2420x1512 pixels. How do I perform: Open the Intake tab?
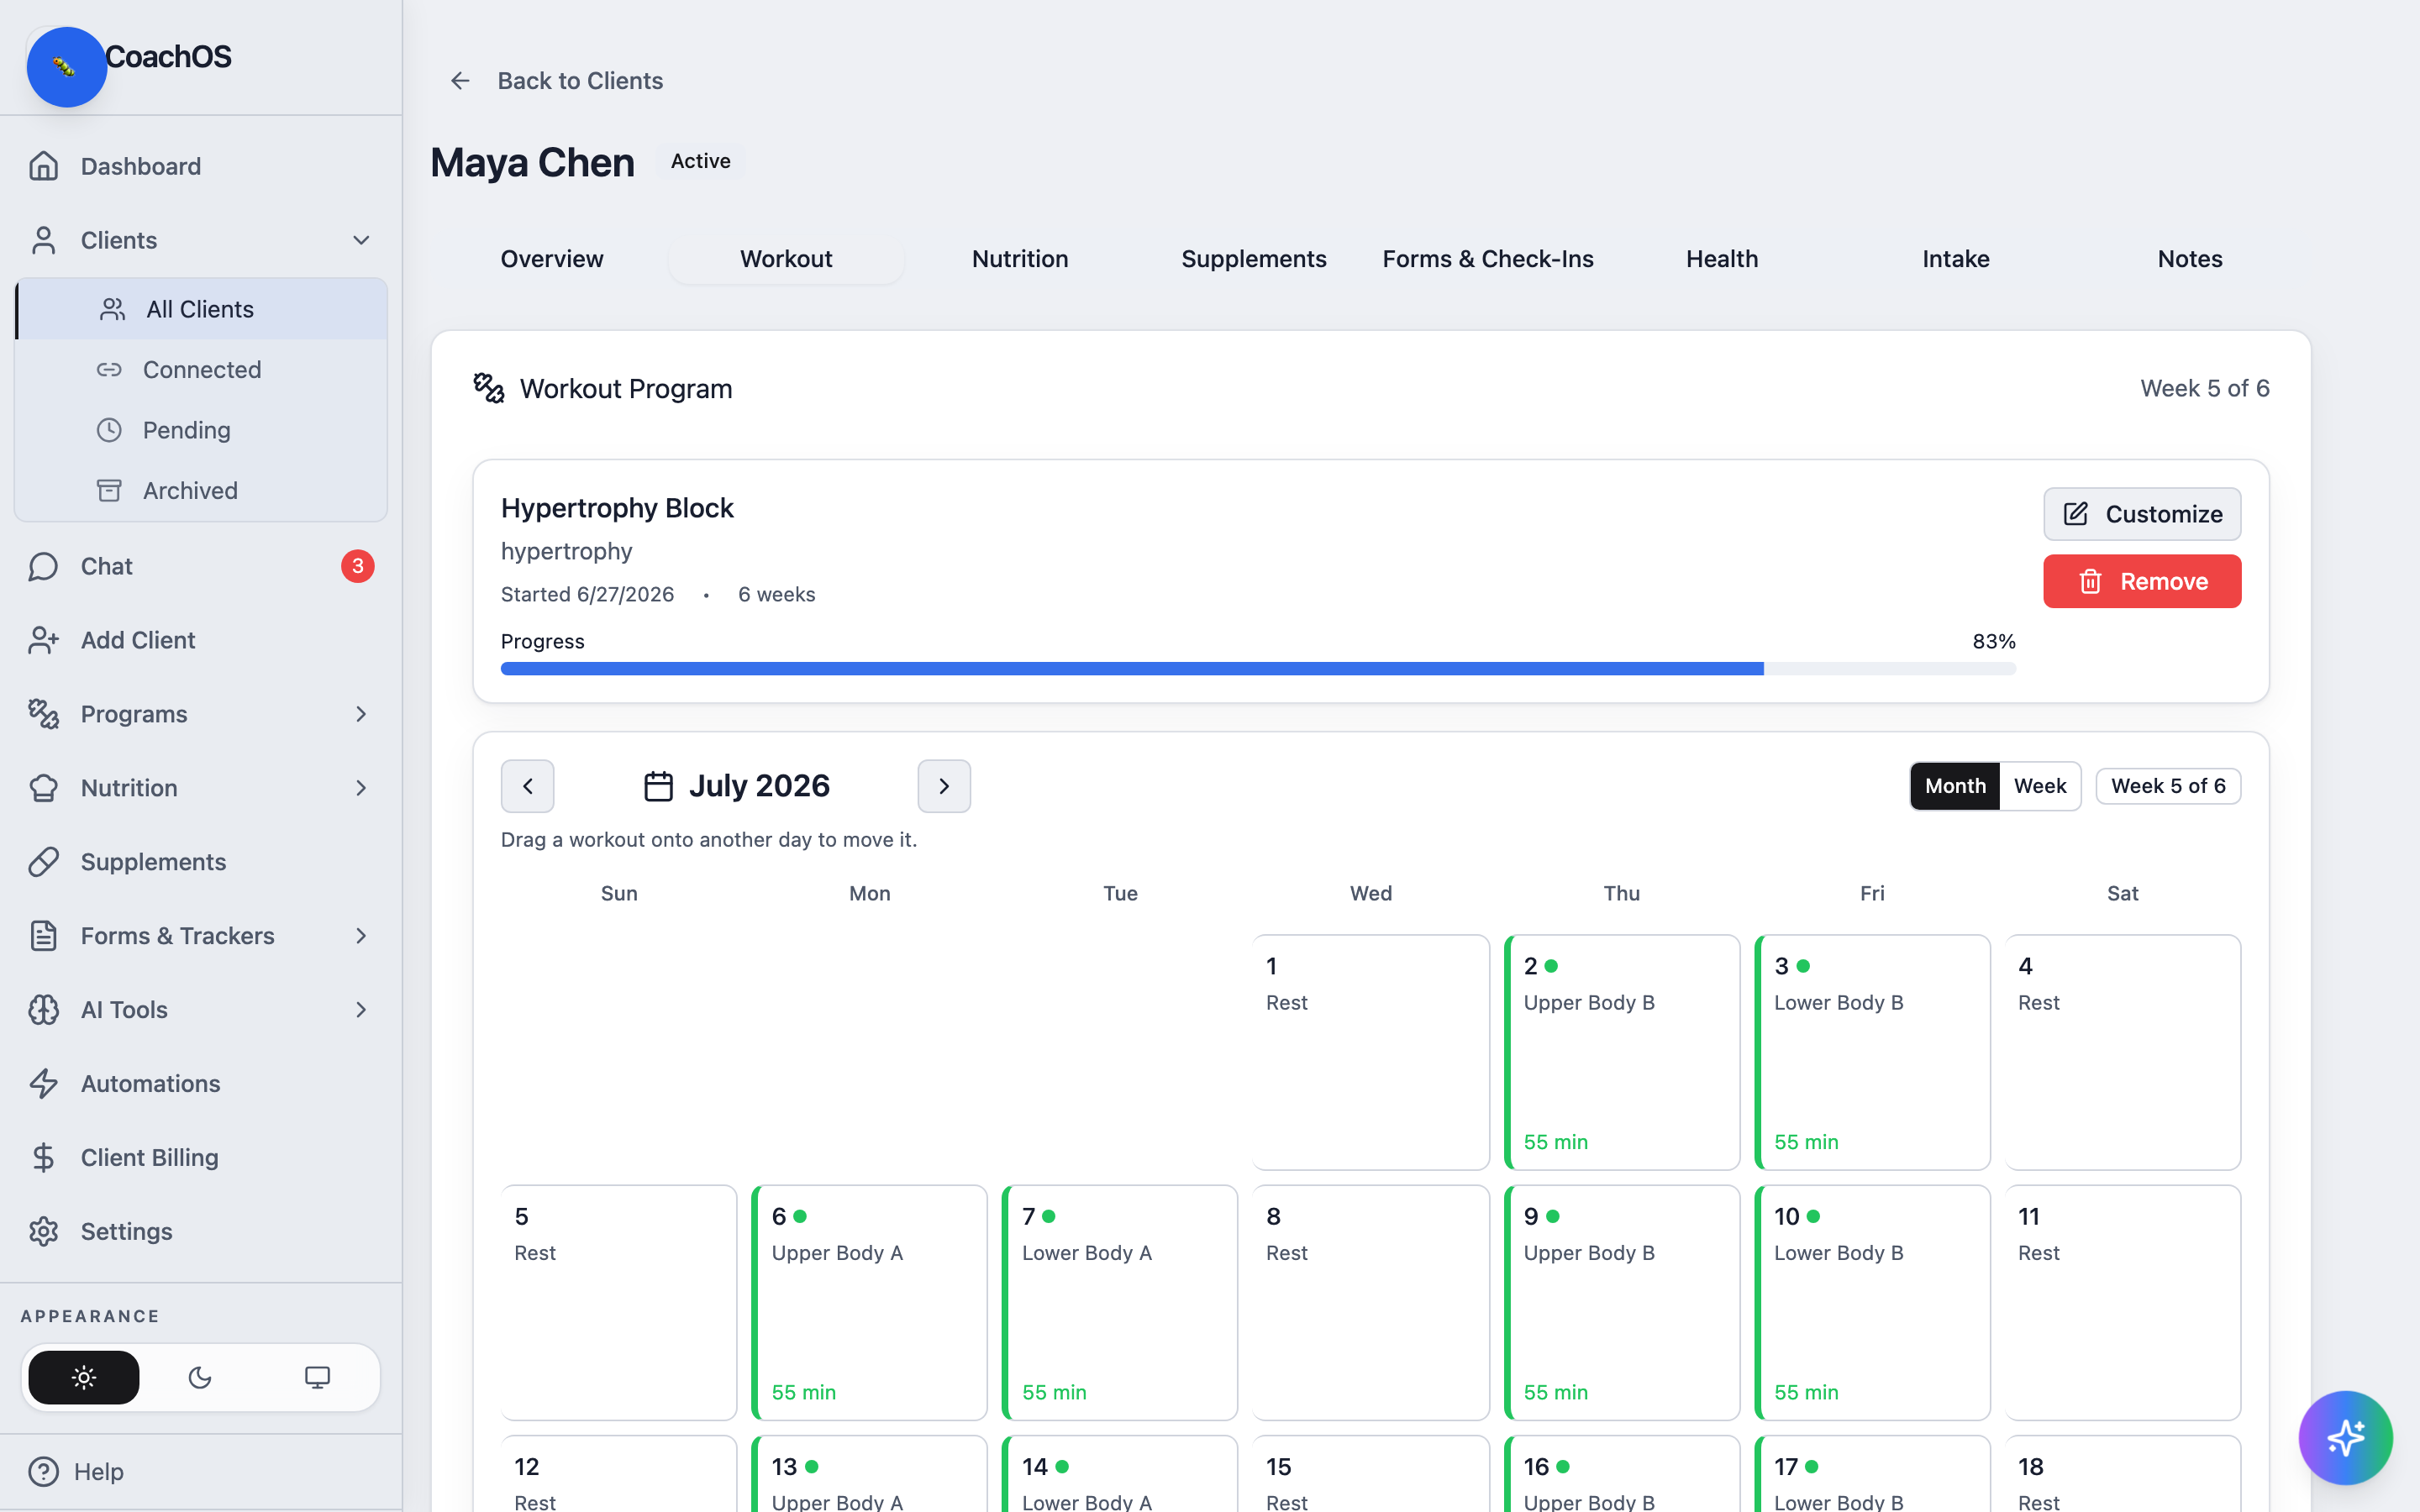click(1956, 259)
